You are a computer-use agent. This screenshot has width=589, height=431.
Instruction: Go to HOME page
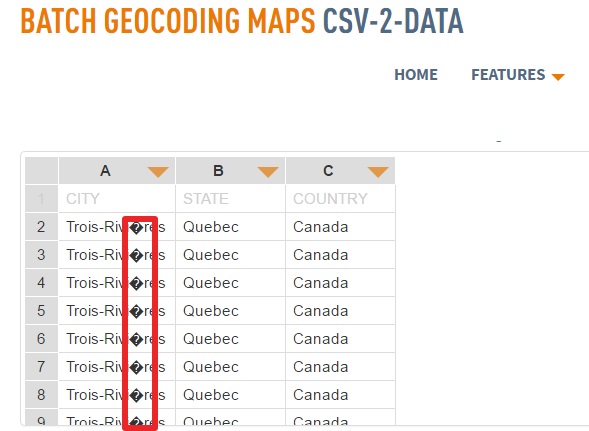tap(416, 74)
